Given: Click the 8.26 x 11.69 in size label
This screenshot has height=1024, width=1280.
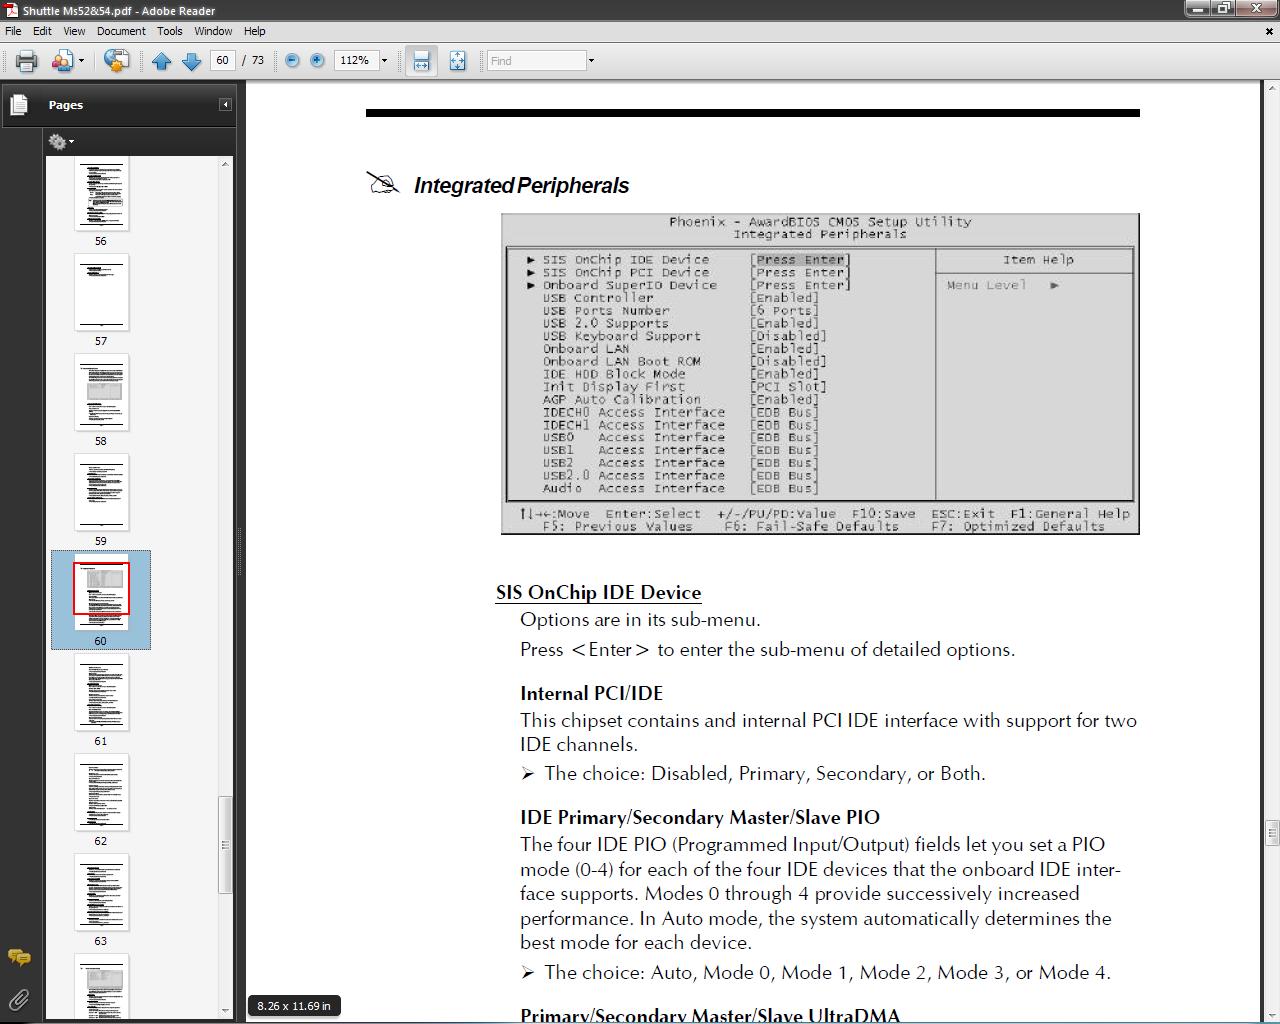Looking at the screenshot, I should coord(294,1006).
